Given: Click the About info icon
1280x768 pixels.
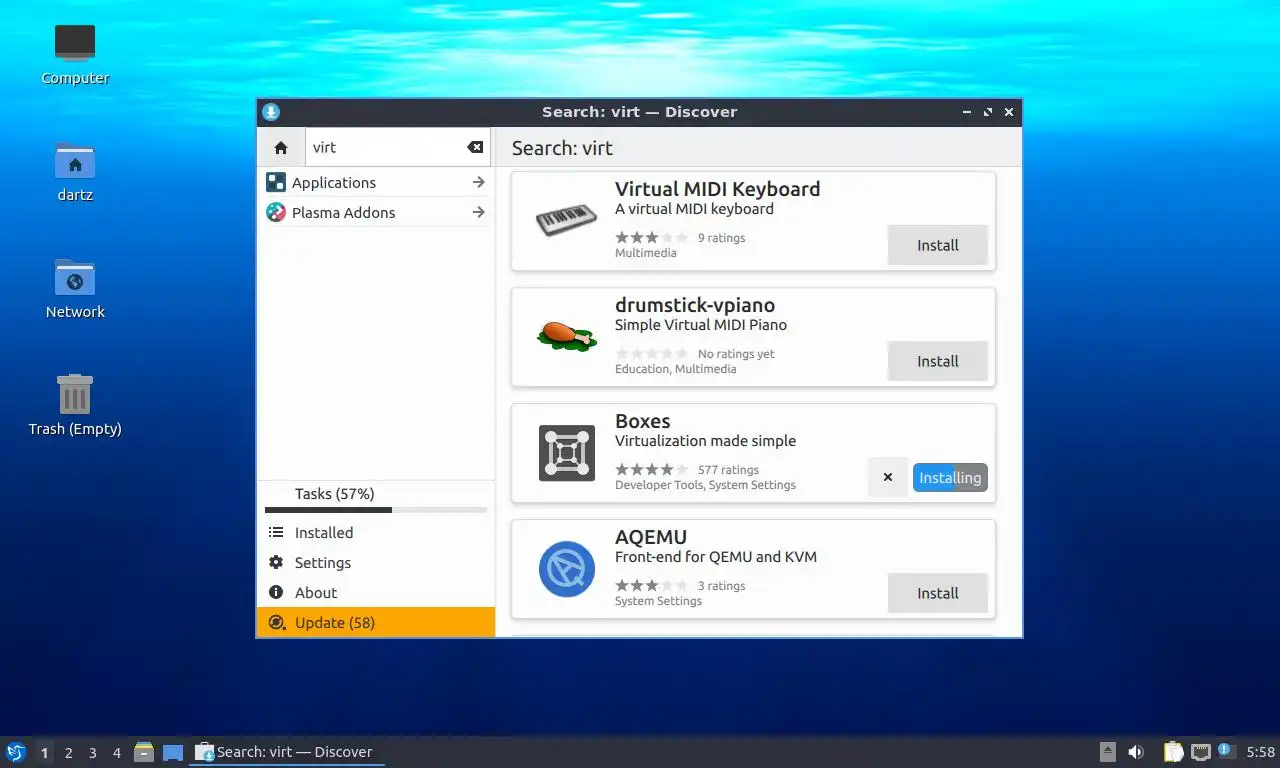Looking at the screenshot, I should 276,593.
